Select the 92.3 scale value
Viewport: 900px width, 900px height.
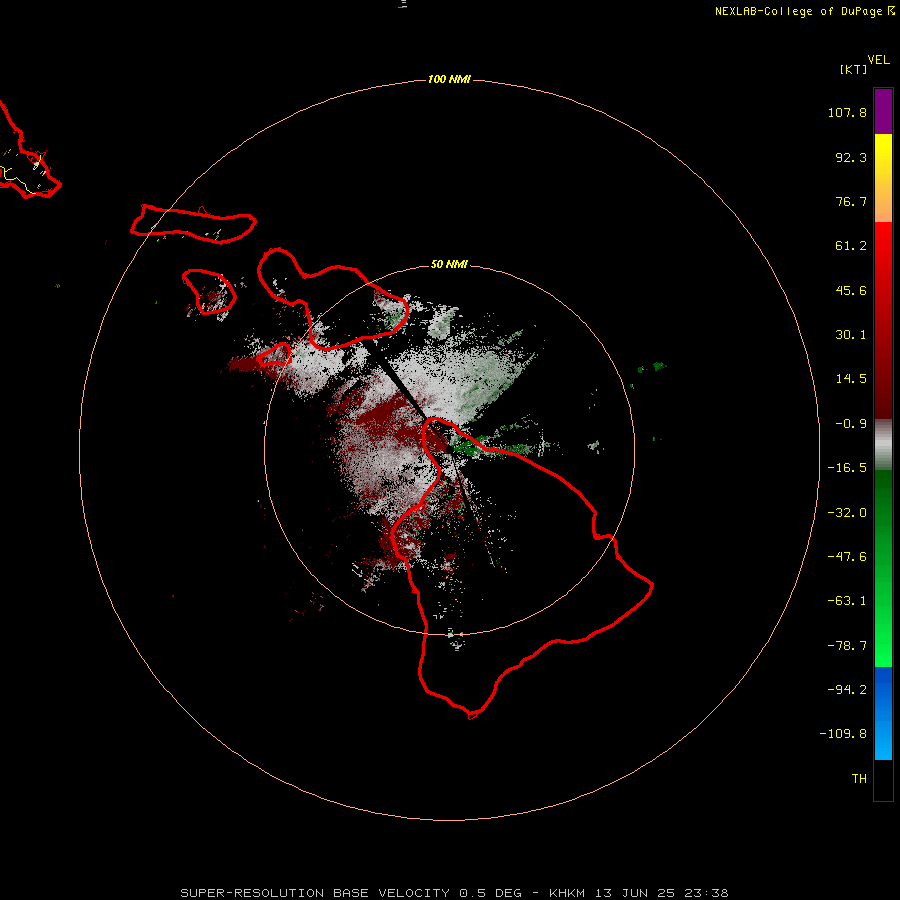point(851,157)
